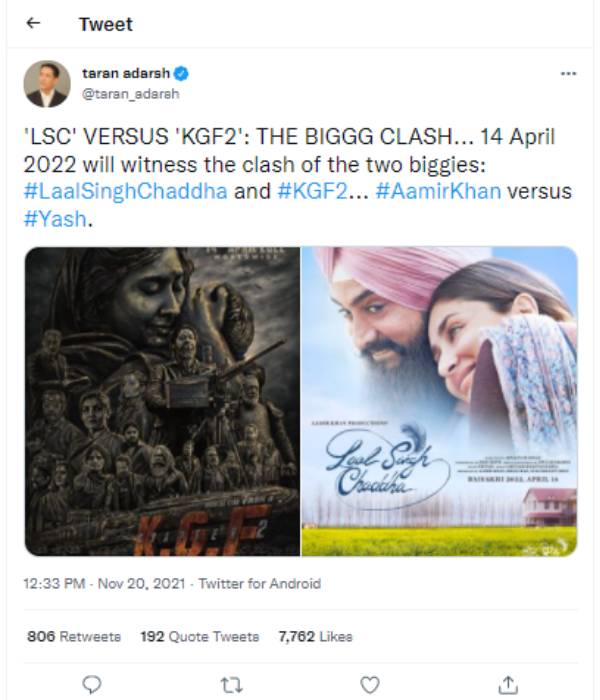Open share options with upload icon

pos(508,685)
